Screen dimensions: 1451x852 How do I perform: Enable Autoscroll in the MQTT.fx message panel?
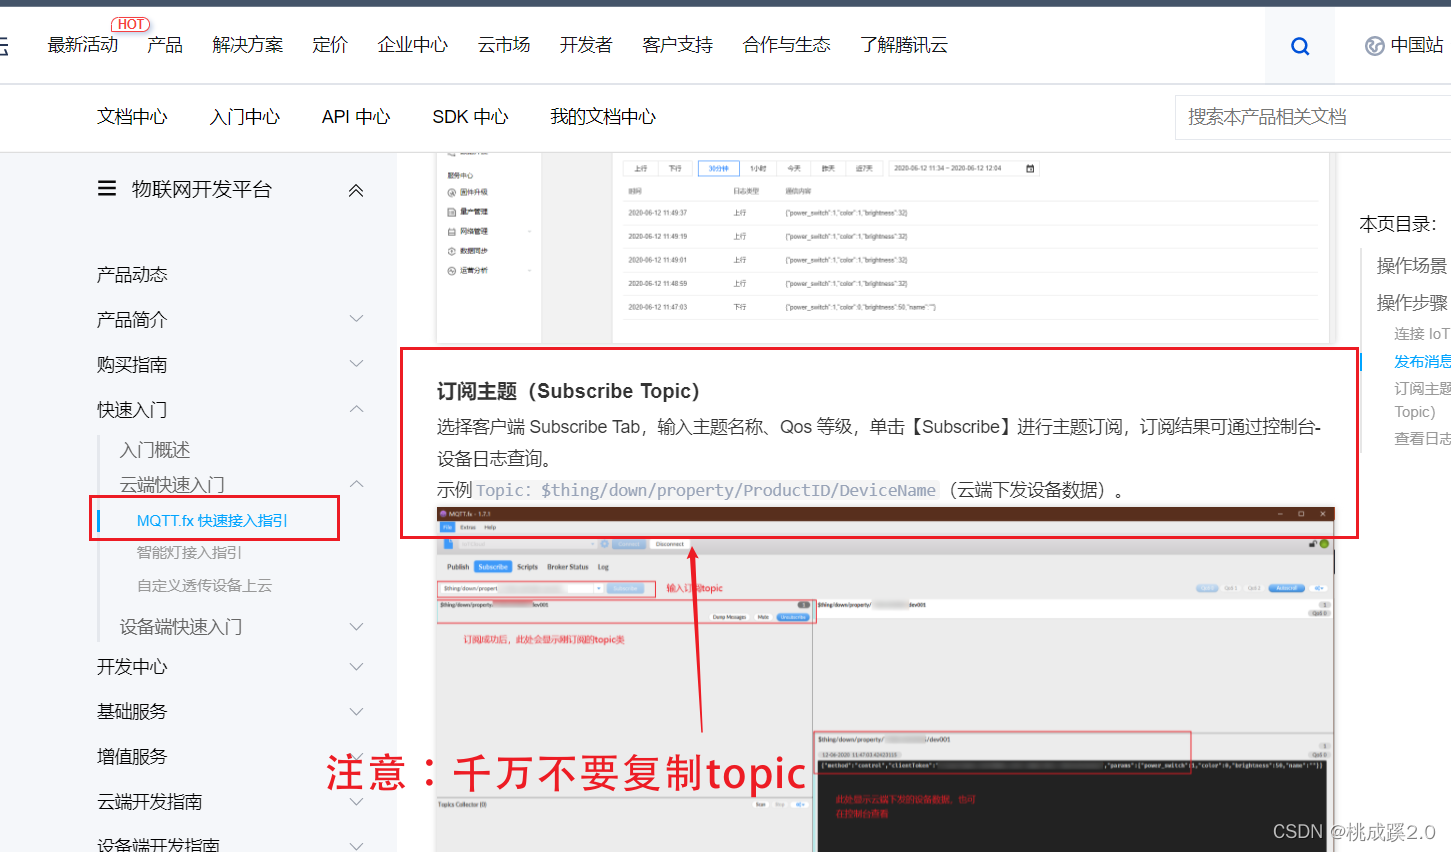[x=1285, y=586]
